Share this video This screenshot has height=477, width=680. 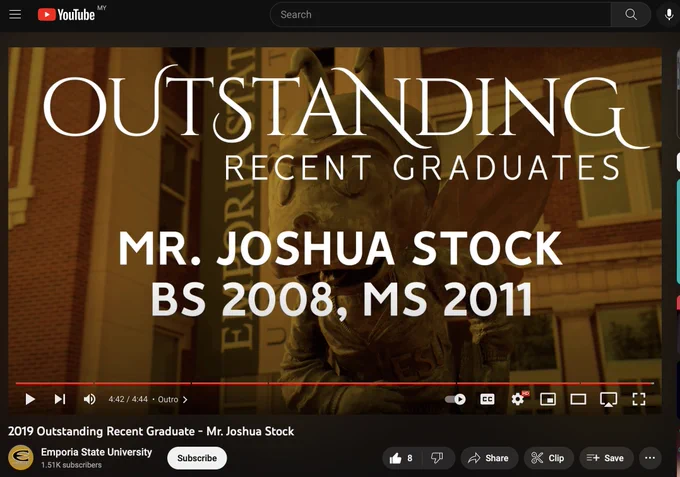(489, 458)
